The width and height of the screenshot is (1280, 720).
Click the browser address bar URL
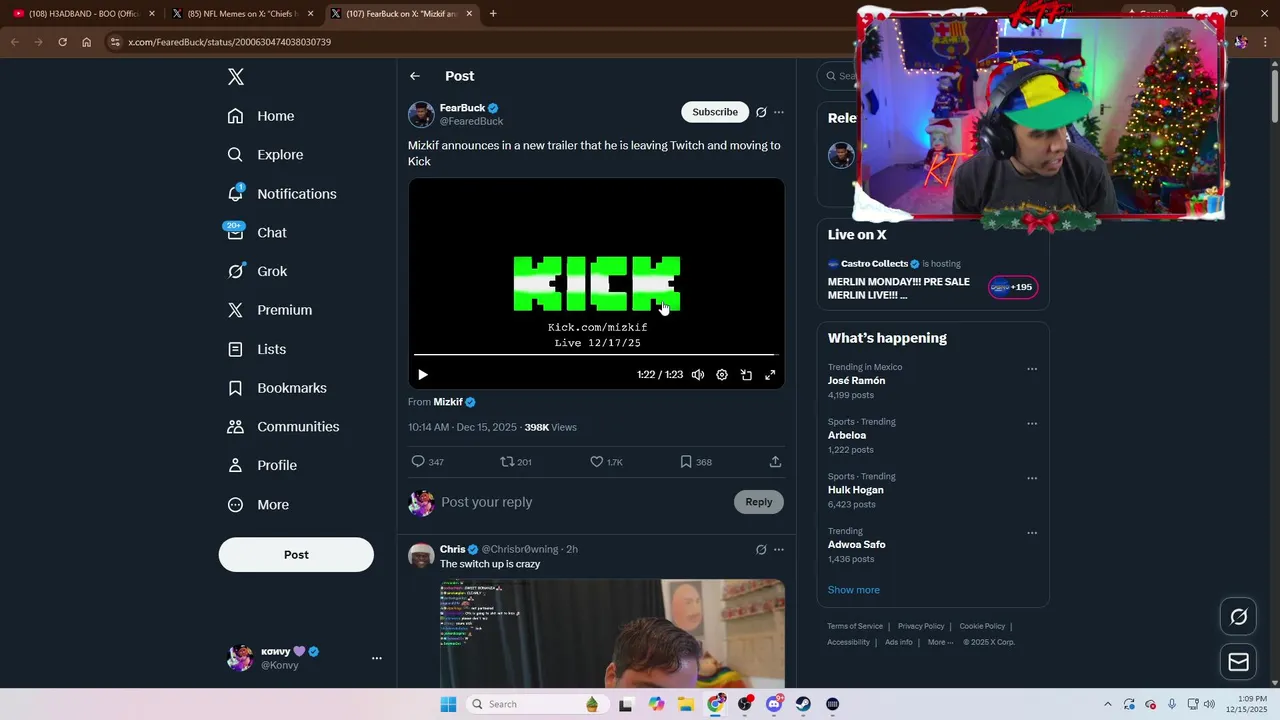[230, 42]
